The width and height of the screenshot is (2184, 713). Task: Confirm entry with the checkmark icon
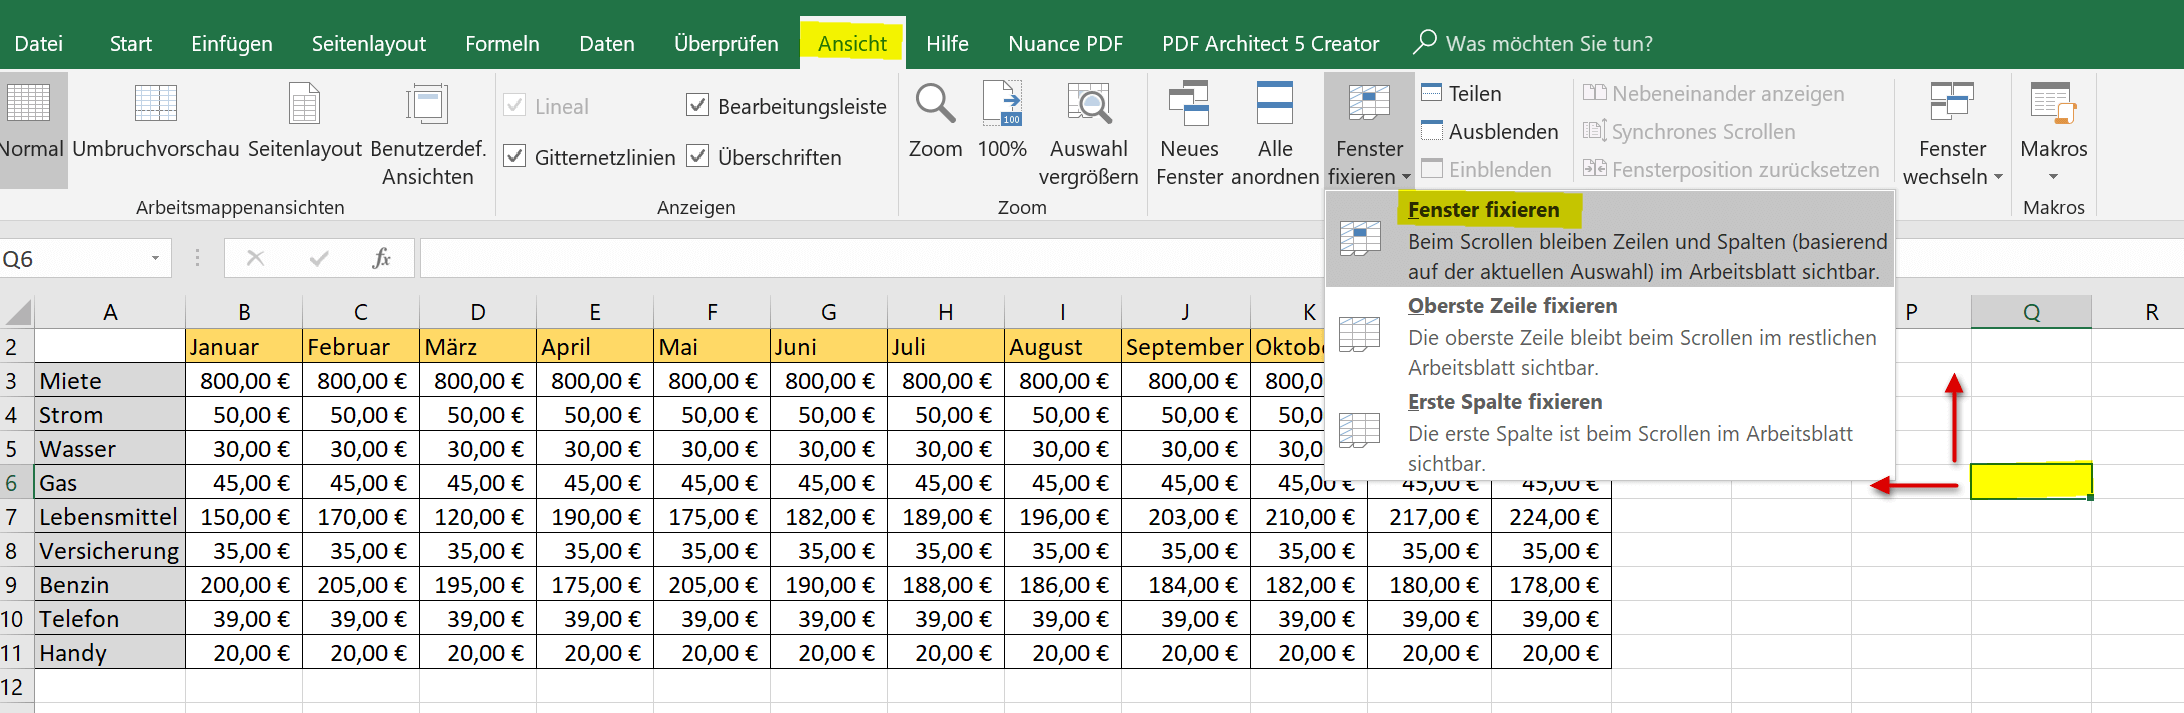click(x=319, y=259)
